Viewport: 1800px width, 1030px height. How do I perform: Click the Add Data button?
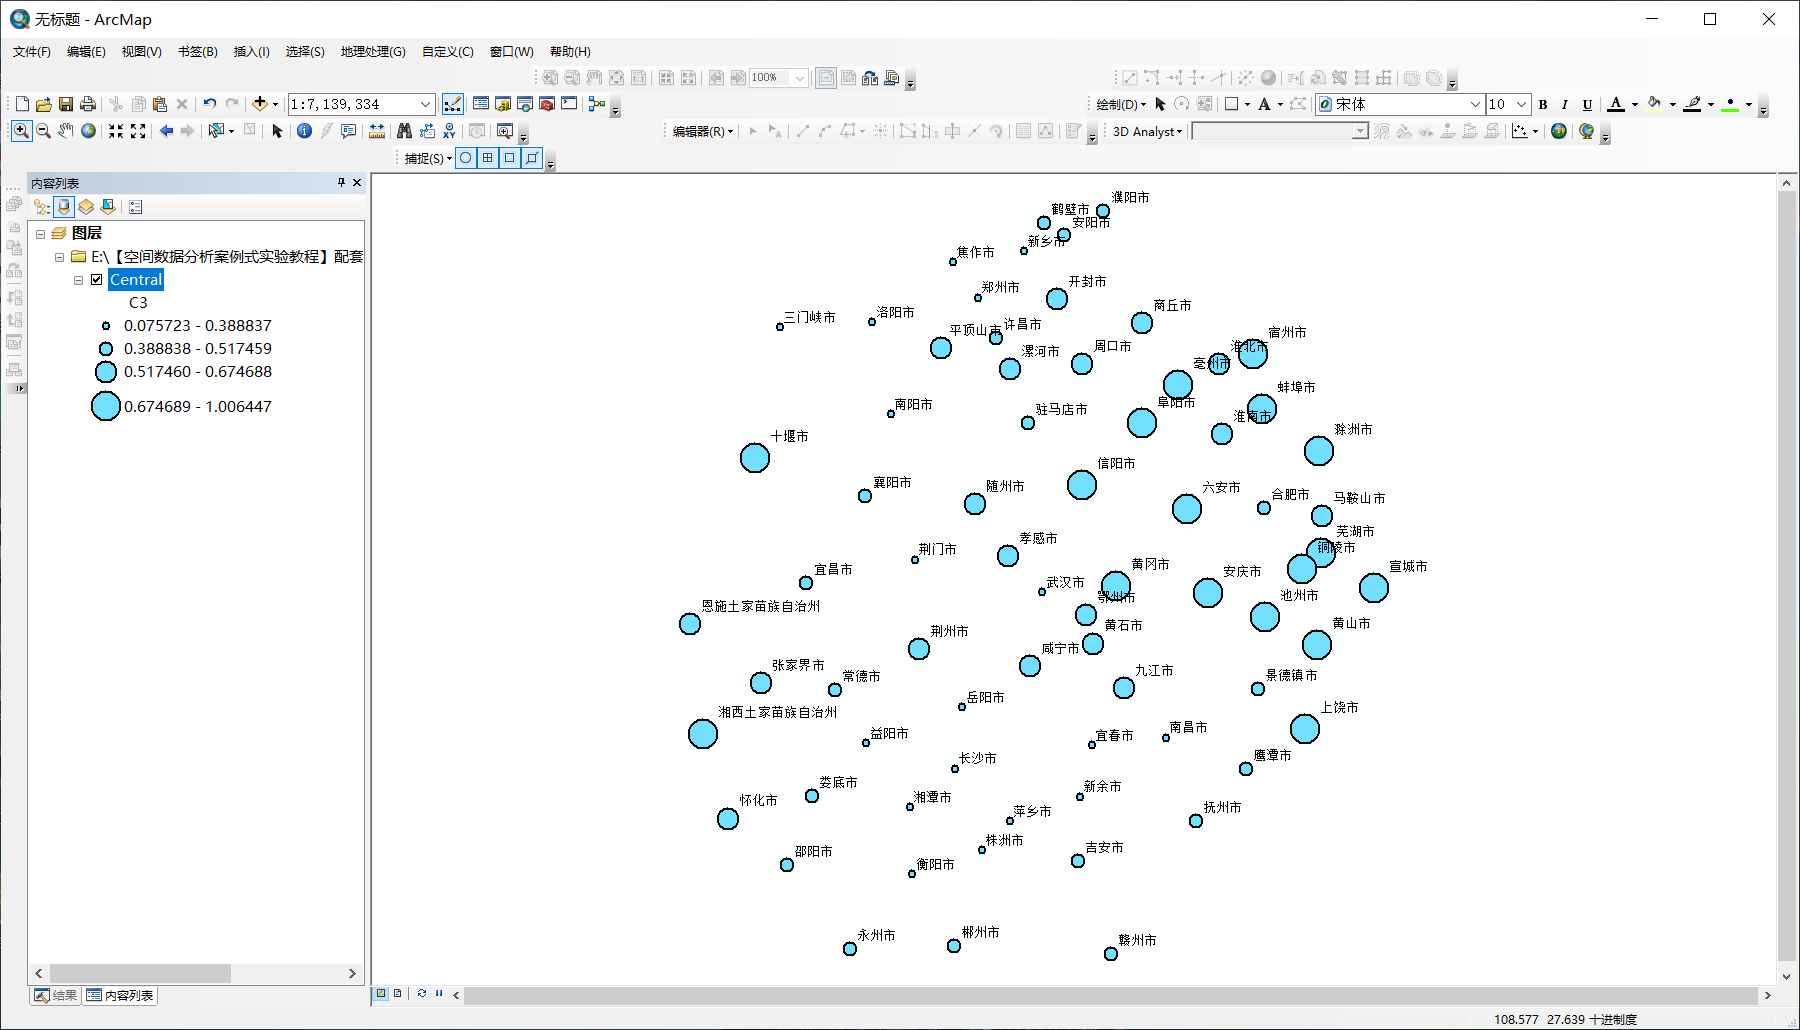tap(260, 104)
